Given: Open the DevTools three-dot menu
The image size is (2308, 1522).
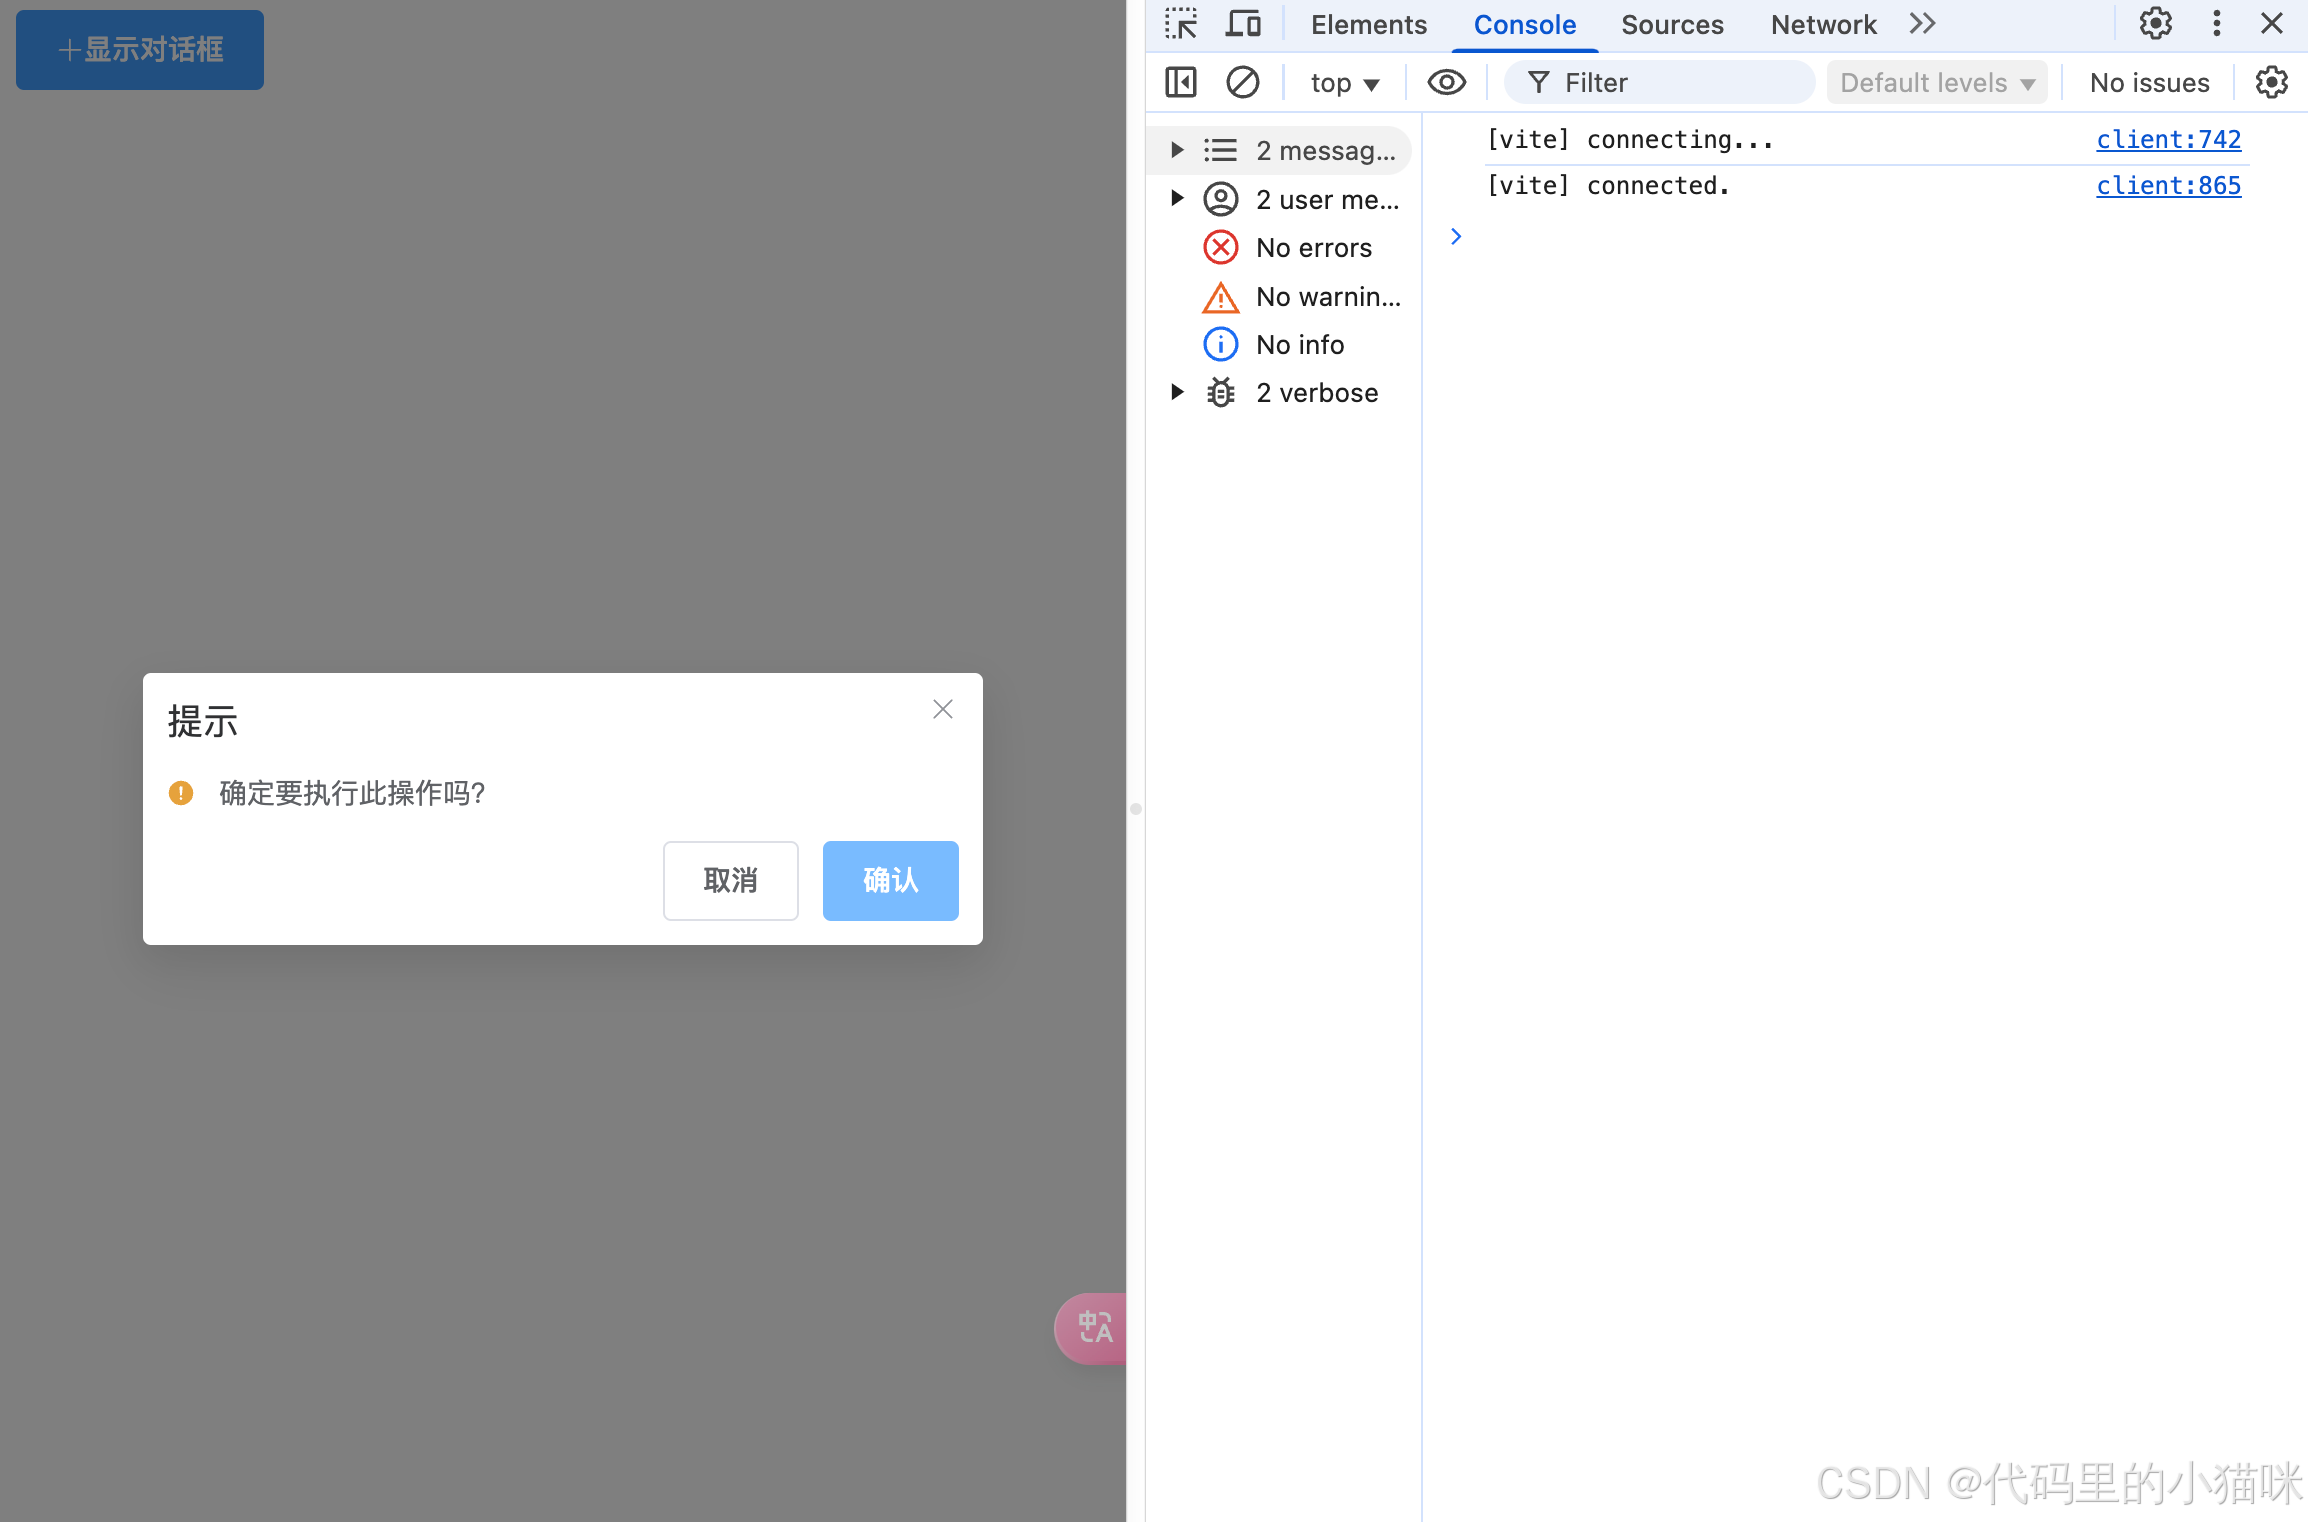Looking at the screenshot, I should tap(2216, 24).
